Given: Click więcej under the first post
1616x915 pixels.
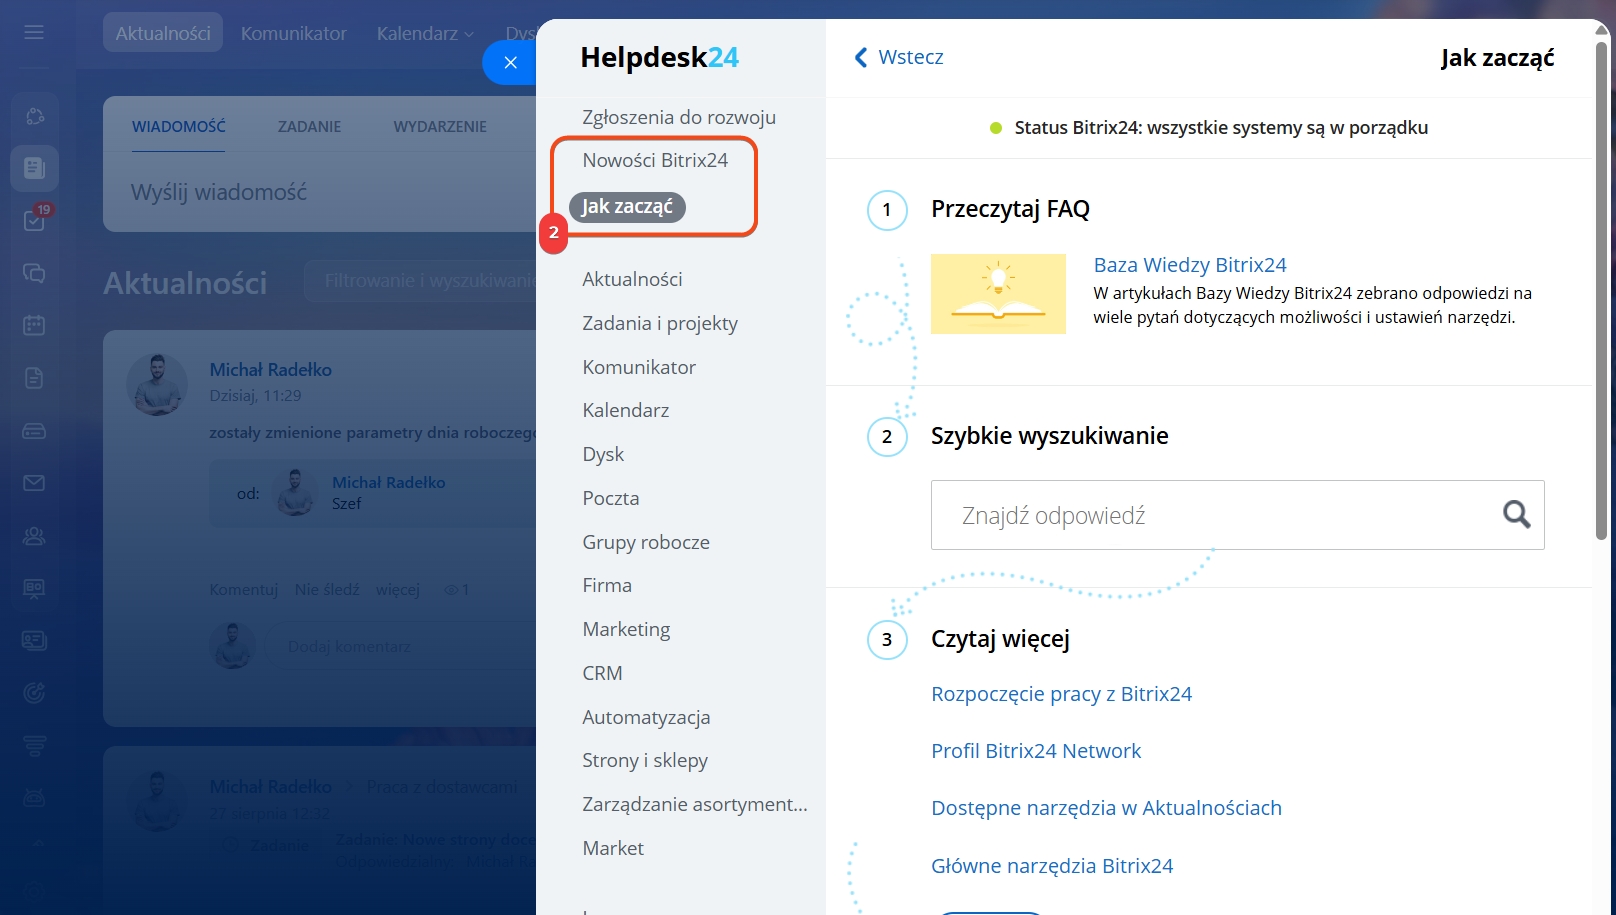Looking at the screenshot, I should tap(398, 590).
